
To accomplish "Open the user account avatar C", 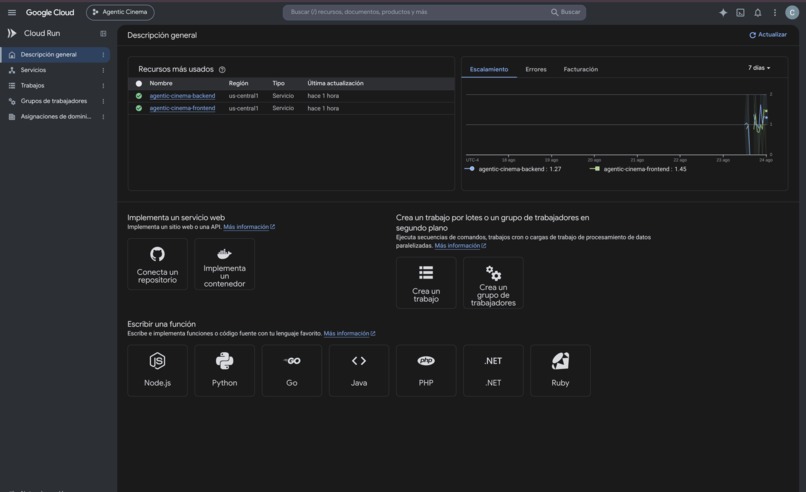I will tap(792, 12).
